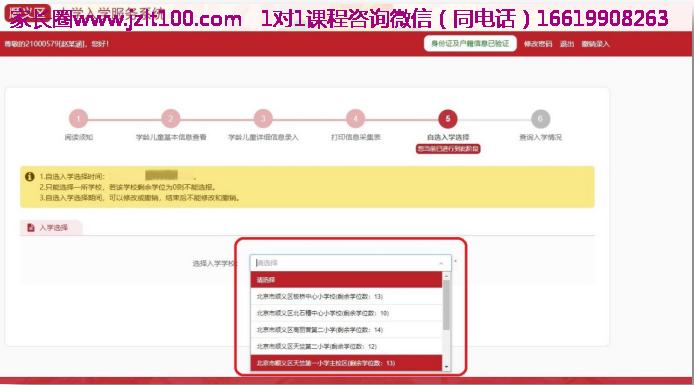Click the user greeting text 尊敬的21000579
Screen dimensions: 694x385
click(x=56, y=44)
